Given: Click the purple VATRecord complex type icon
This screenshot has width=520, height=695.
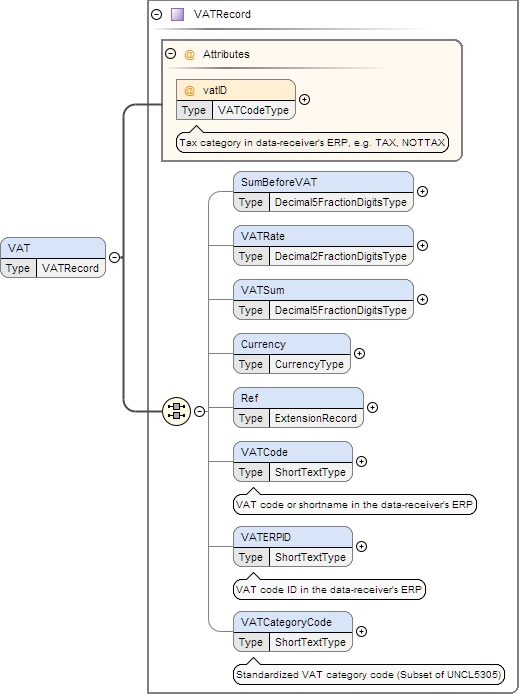Looking at the screenshot, I should pos(177,15).
